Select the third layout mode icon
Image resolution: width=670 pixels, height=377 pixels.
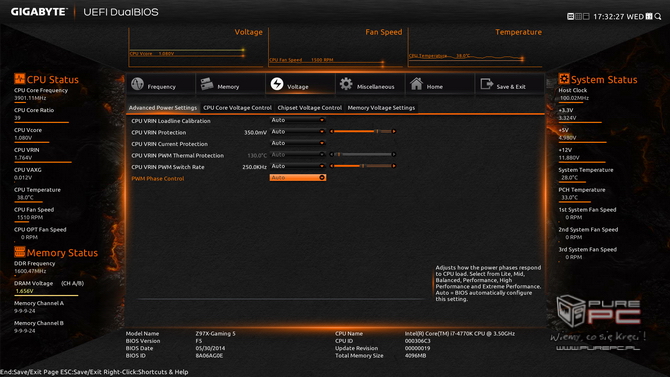pos(586,16)
